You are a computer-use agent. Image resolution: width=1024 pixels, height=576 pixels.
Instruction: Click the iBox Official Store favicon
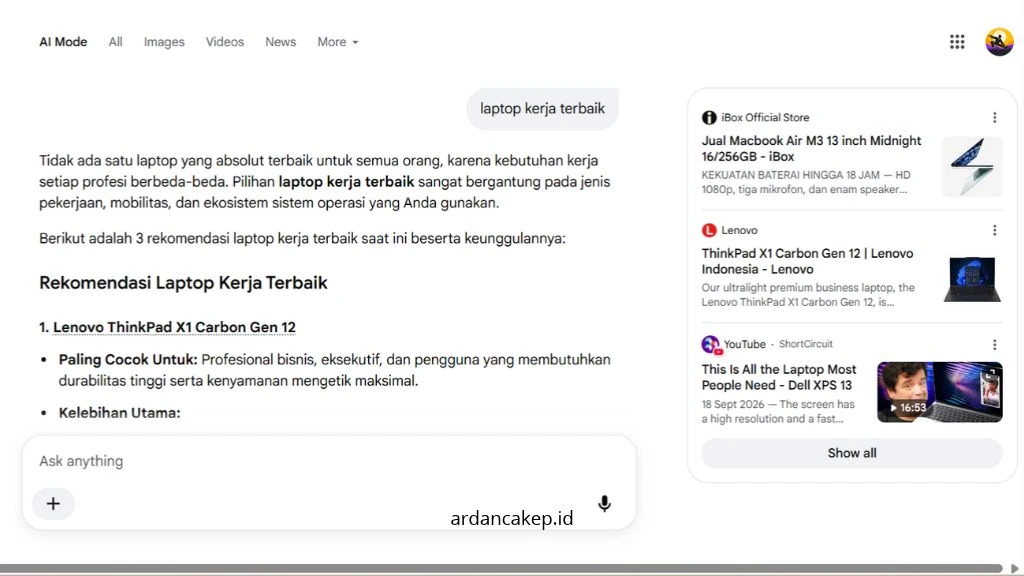tap(709, 118)
